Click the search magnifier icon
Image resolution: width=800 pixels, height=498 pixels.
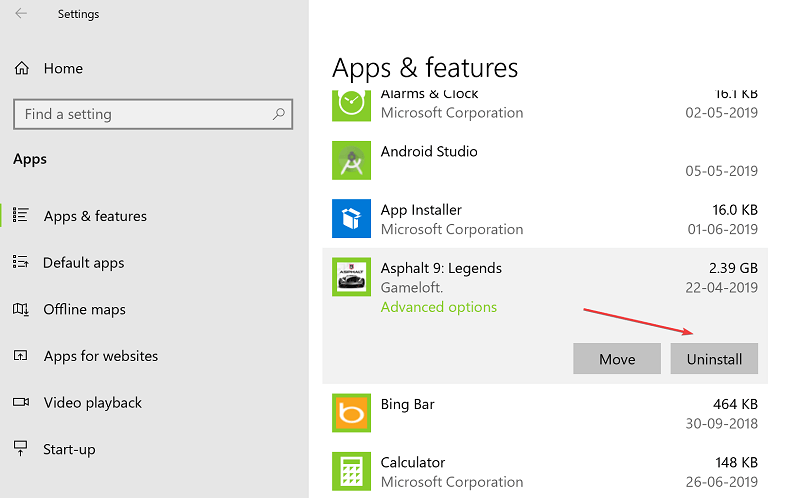[279, 114]
